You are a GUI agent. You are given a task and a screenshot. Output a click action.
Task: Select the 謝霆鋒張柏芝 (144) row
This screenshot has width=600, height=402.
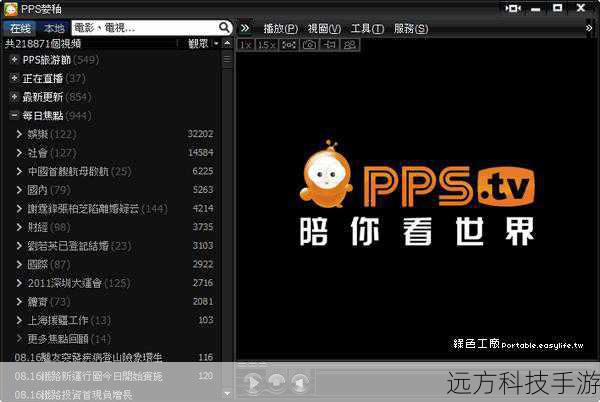pyautogui.click(x=114, y=208)
